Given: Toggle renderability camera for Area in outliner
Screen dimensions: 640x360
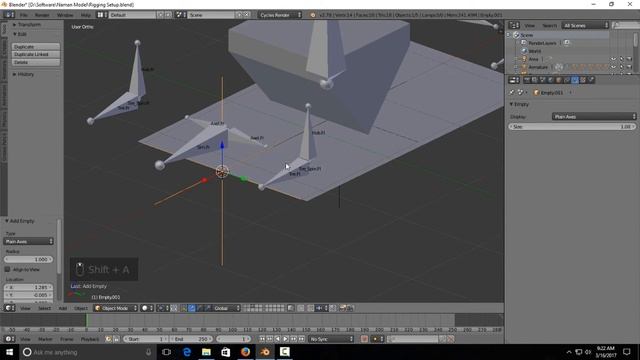Looking at the screenshot, I should (629, 59).
